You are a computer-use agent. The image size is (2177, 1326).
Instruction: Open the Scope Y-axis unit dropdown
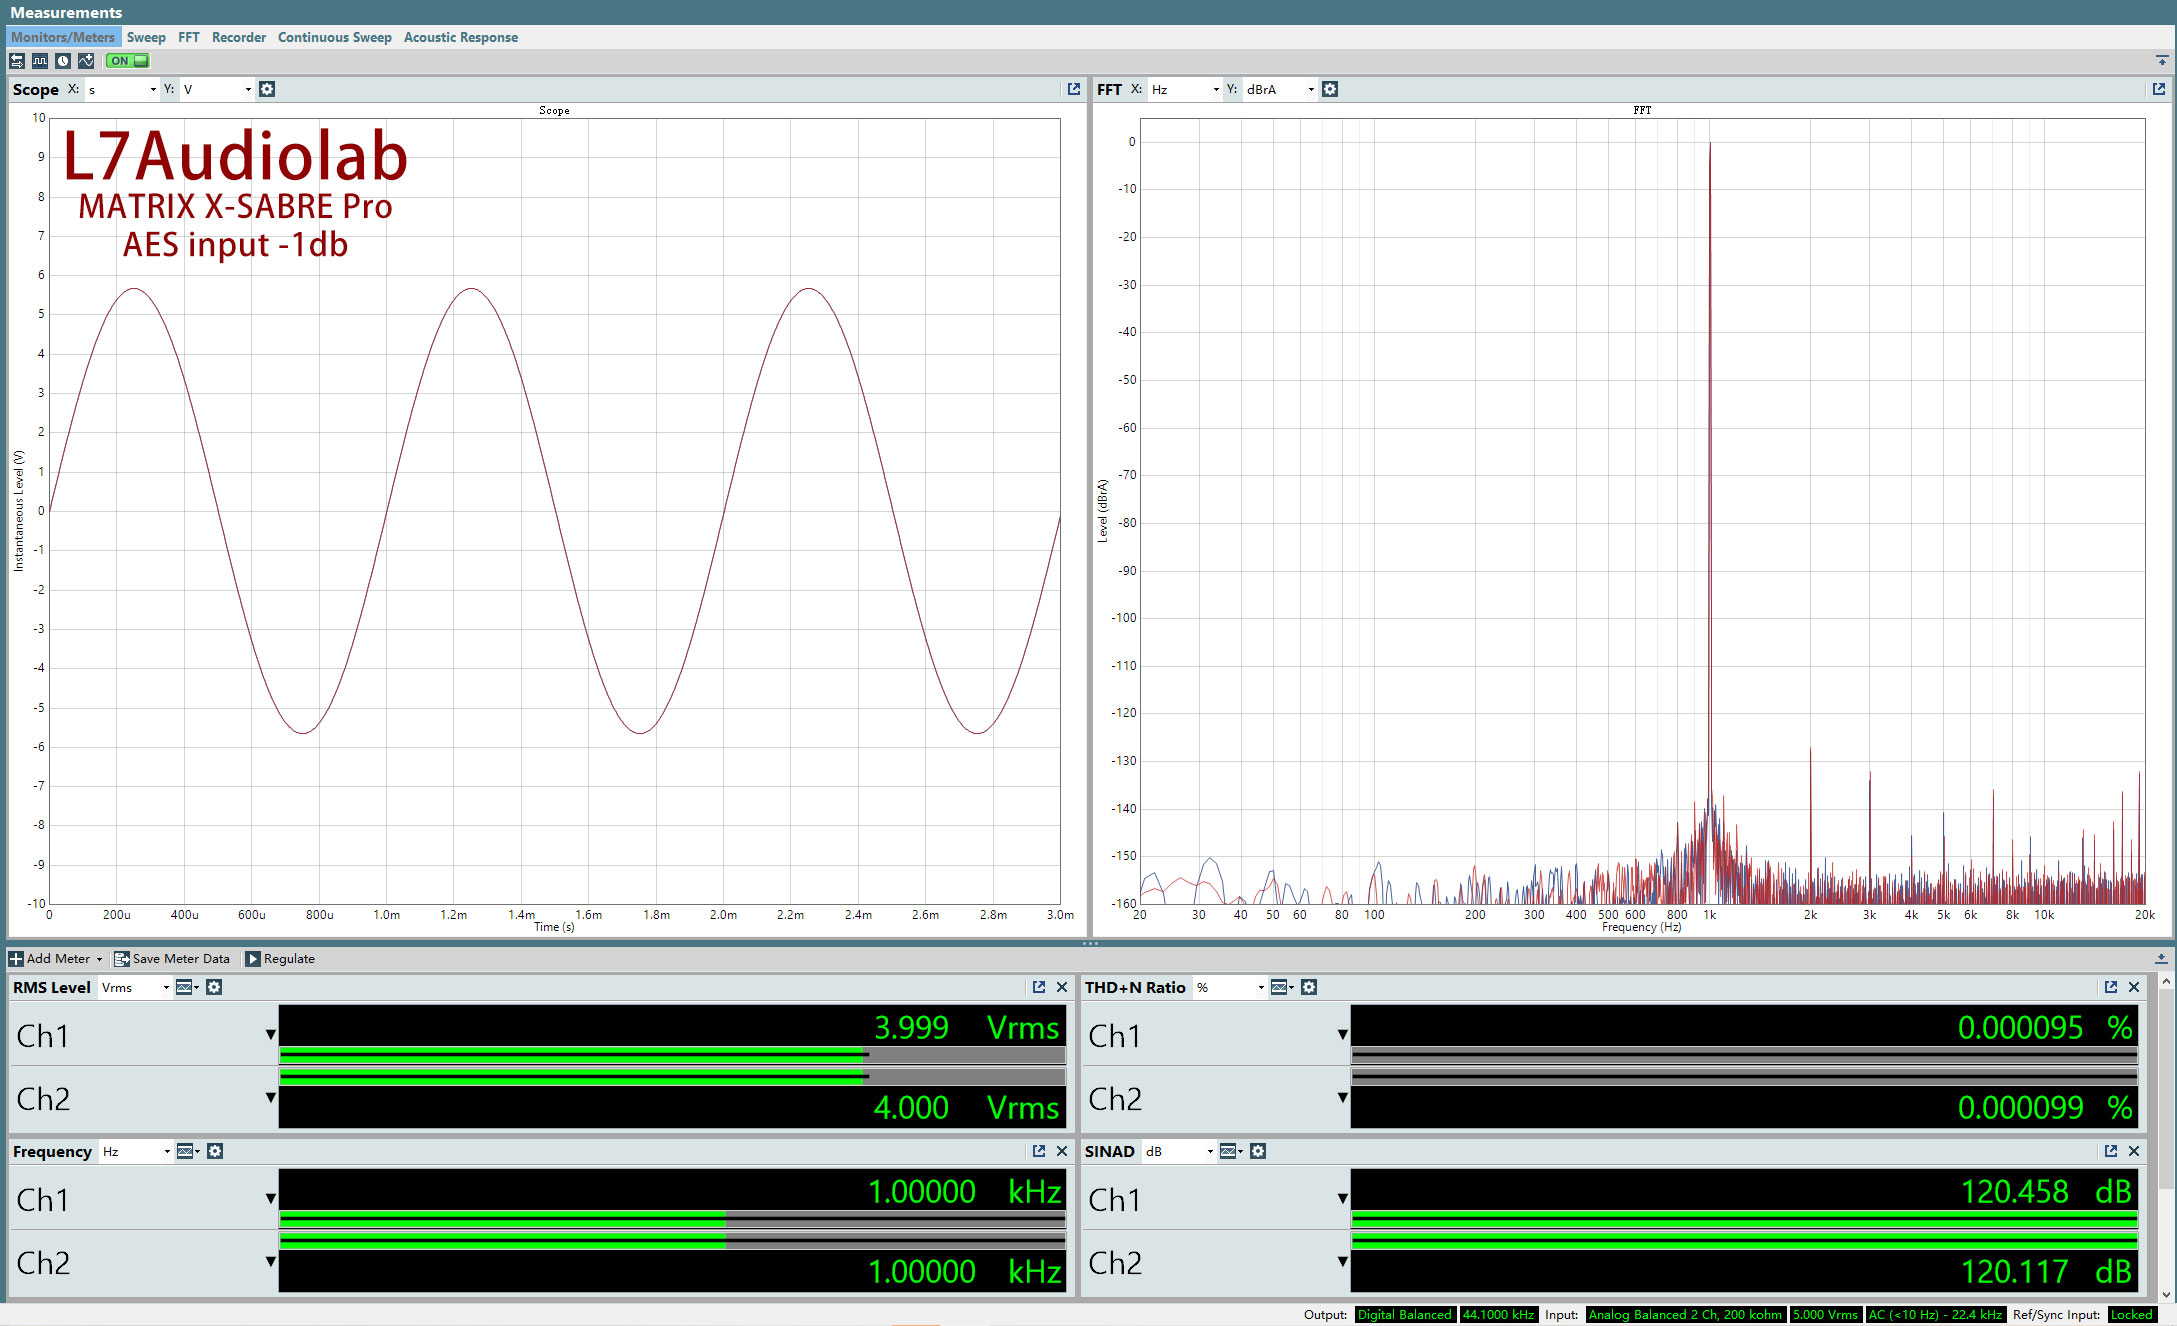coord(217,89)
